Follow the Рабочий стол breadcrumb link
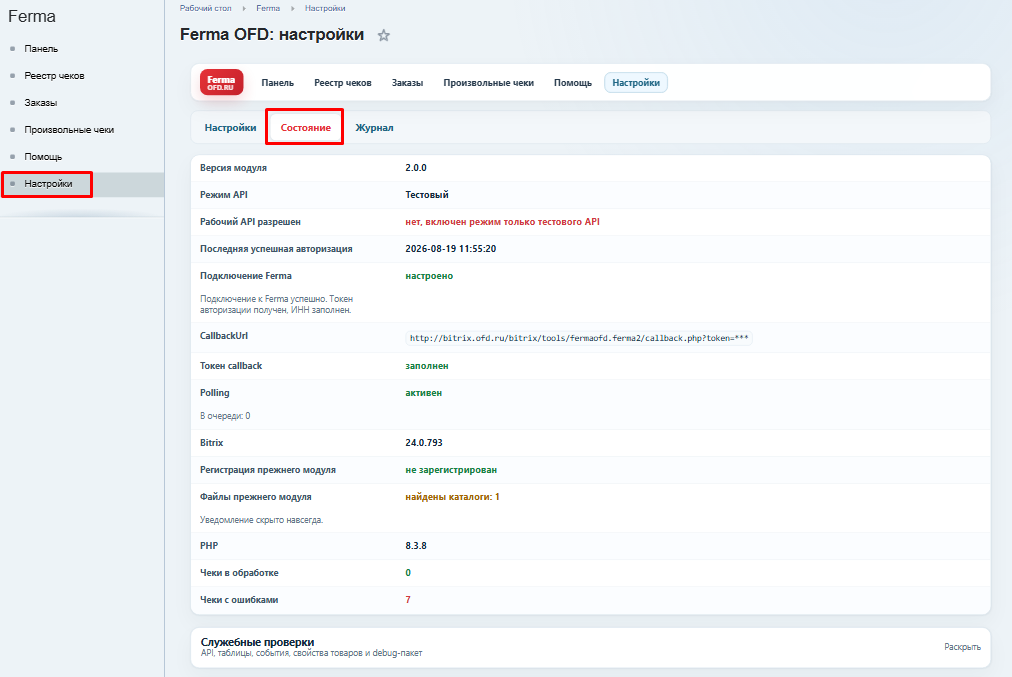The image size is (1012, 677). click(205, 8)
